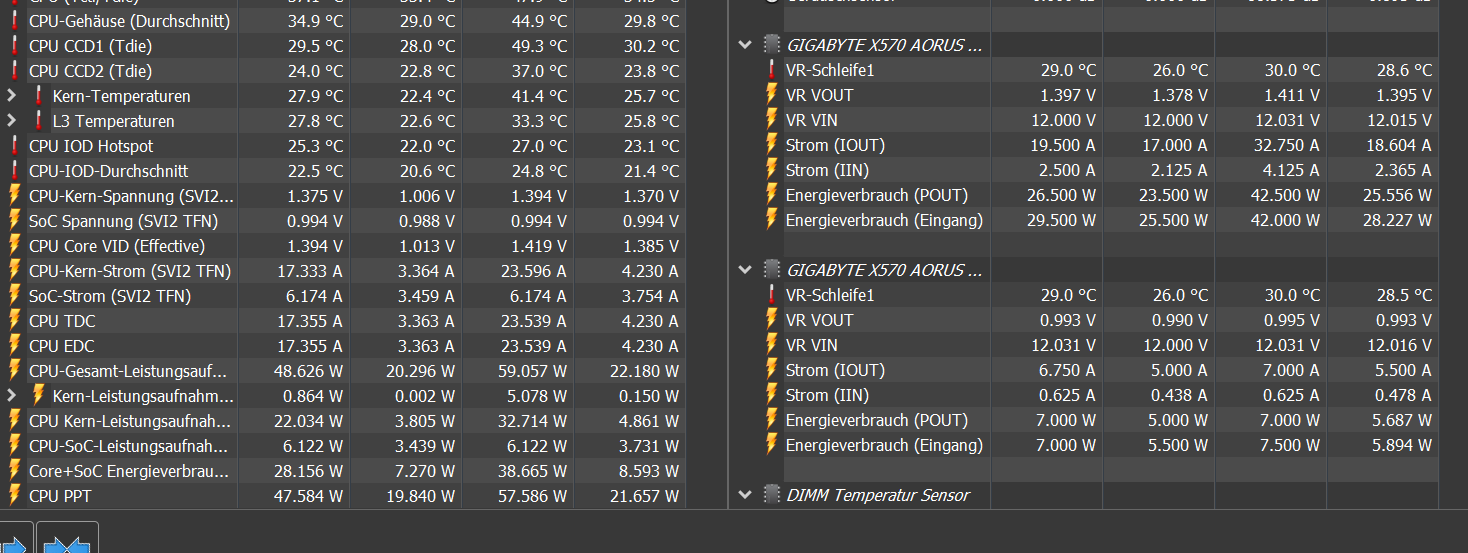1468x553 pixels.
Task: Collapse GIGABYTE X570 AORUS group containing 42.500 W POUT
Action: tap(744, 45)
